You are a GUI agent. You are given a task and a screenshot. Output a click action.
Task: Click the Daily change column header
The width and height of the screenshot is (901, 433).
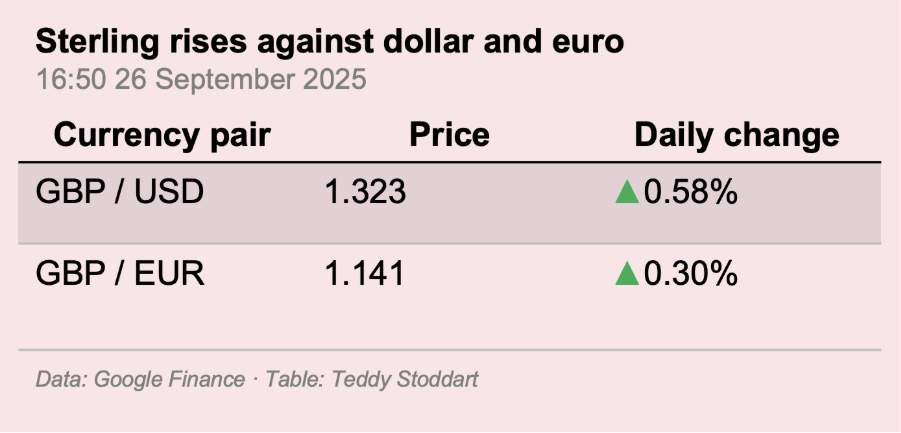[736, 136]
